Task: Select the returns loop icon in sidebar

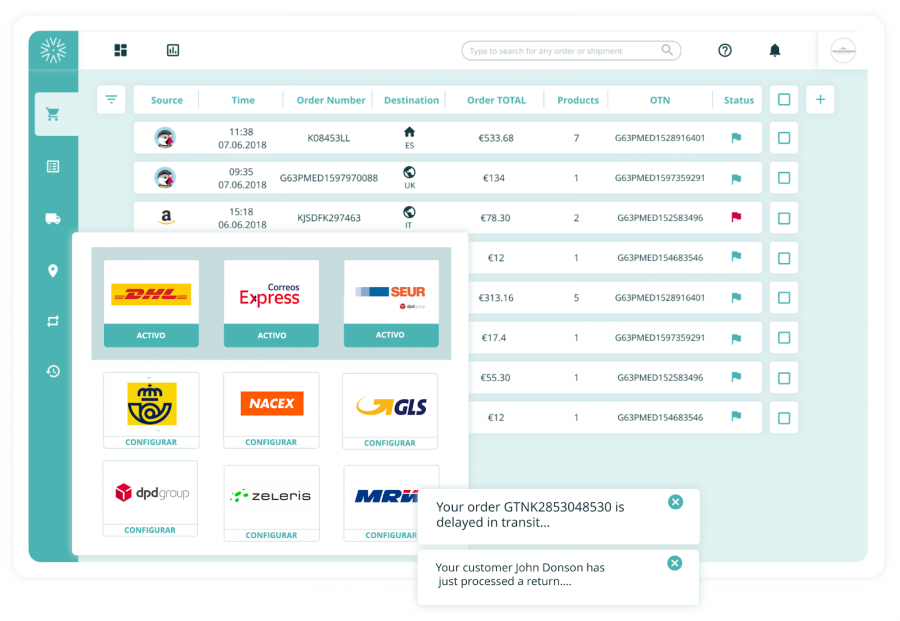Action: coord(55,321)
